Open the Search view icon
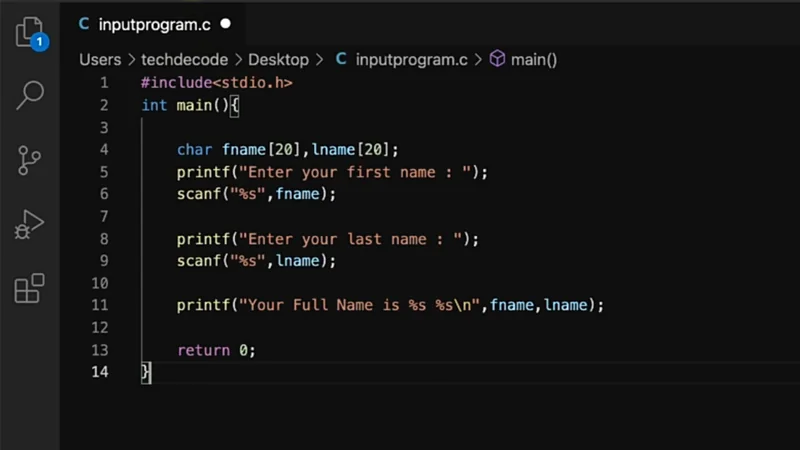The image size is (800, 450). 29,95
